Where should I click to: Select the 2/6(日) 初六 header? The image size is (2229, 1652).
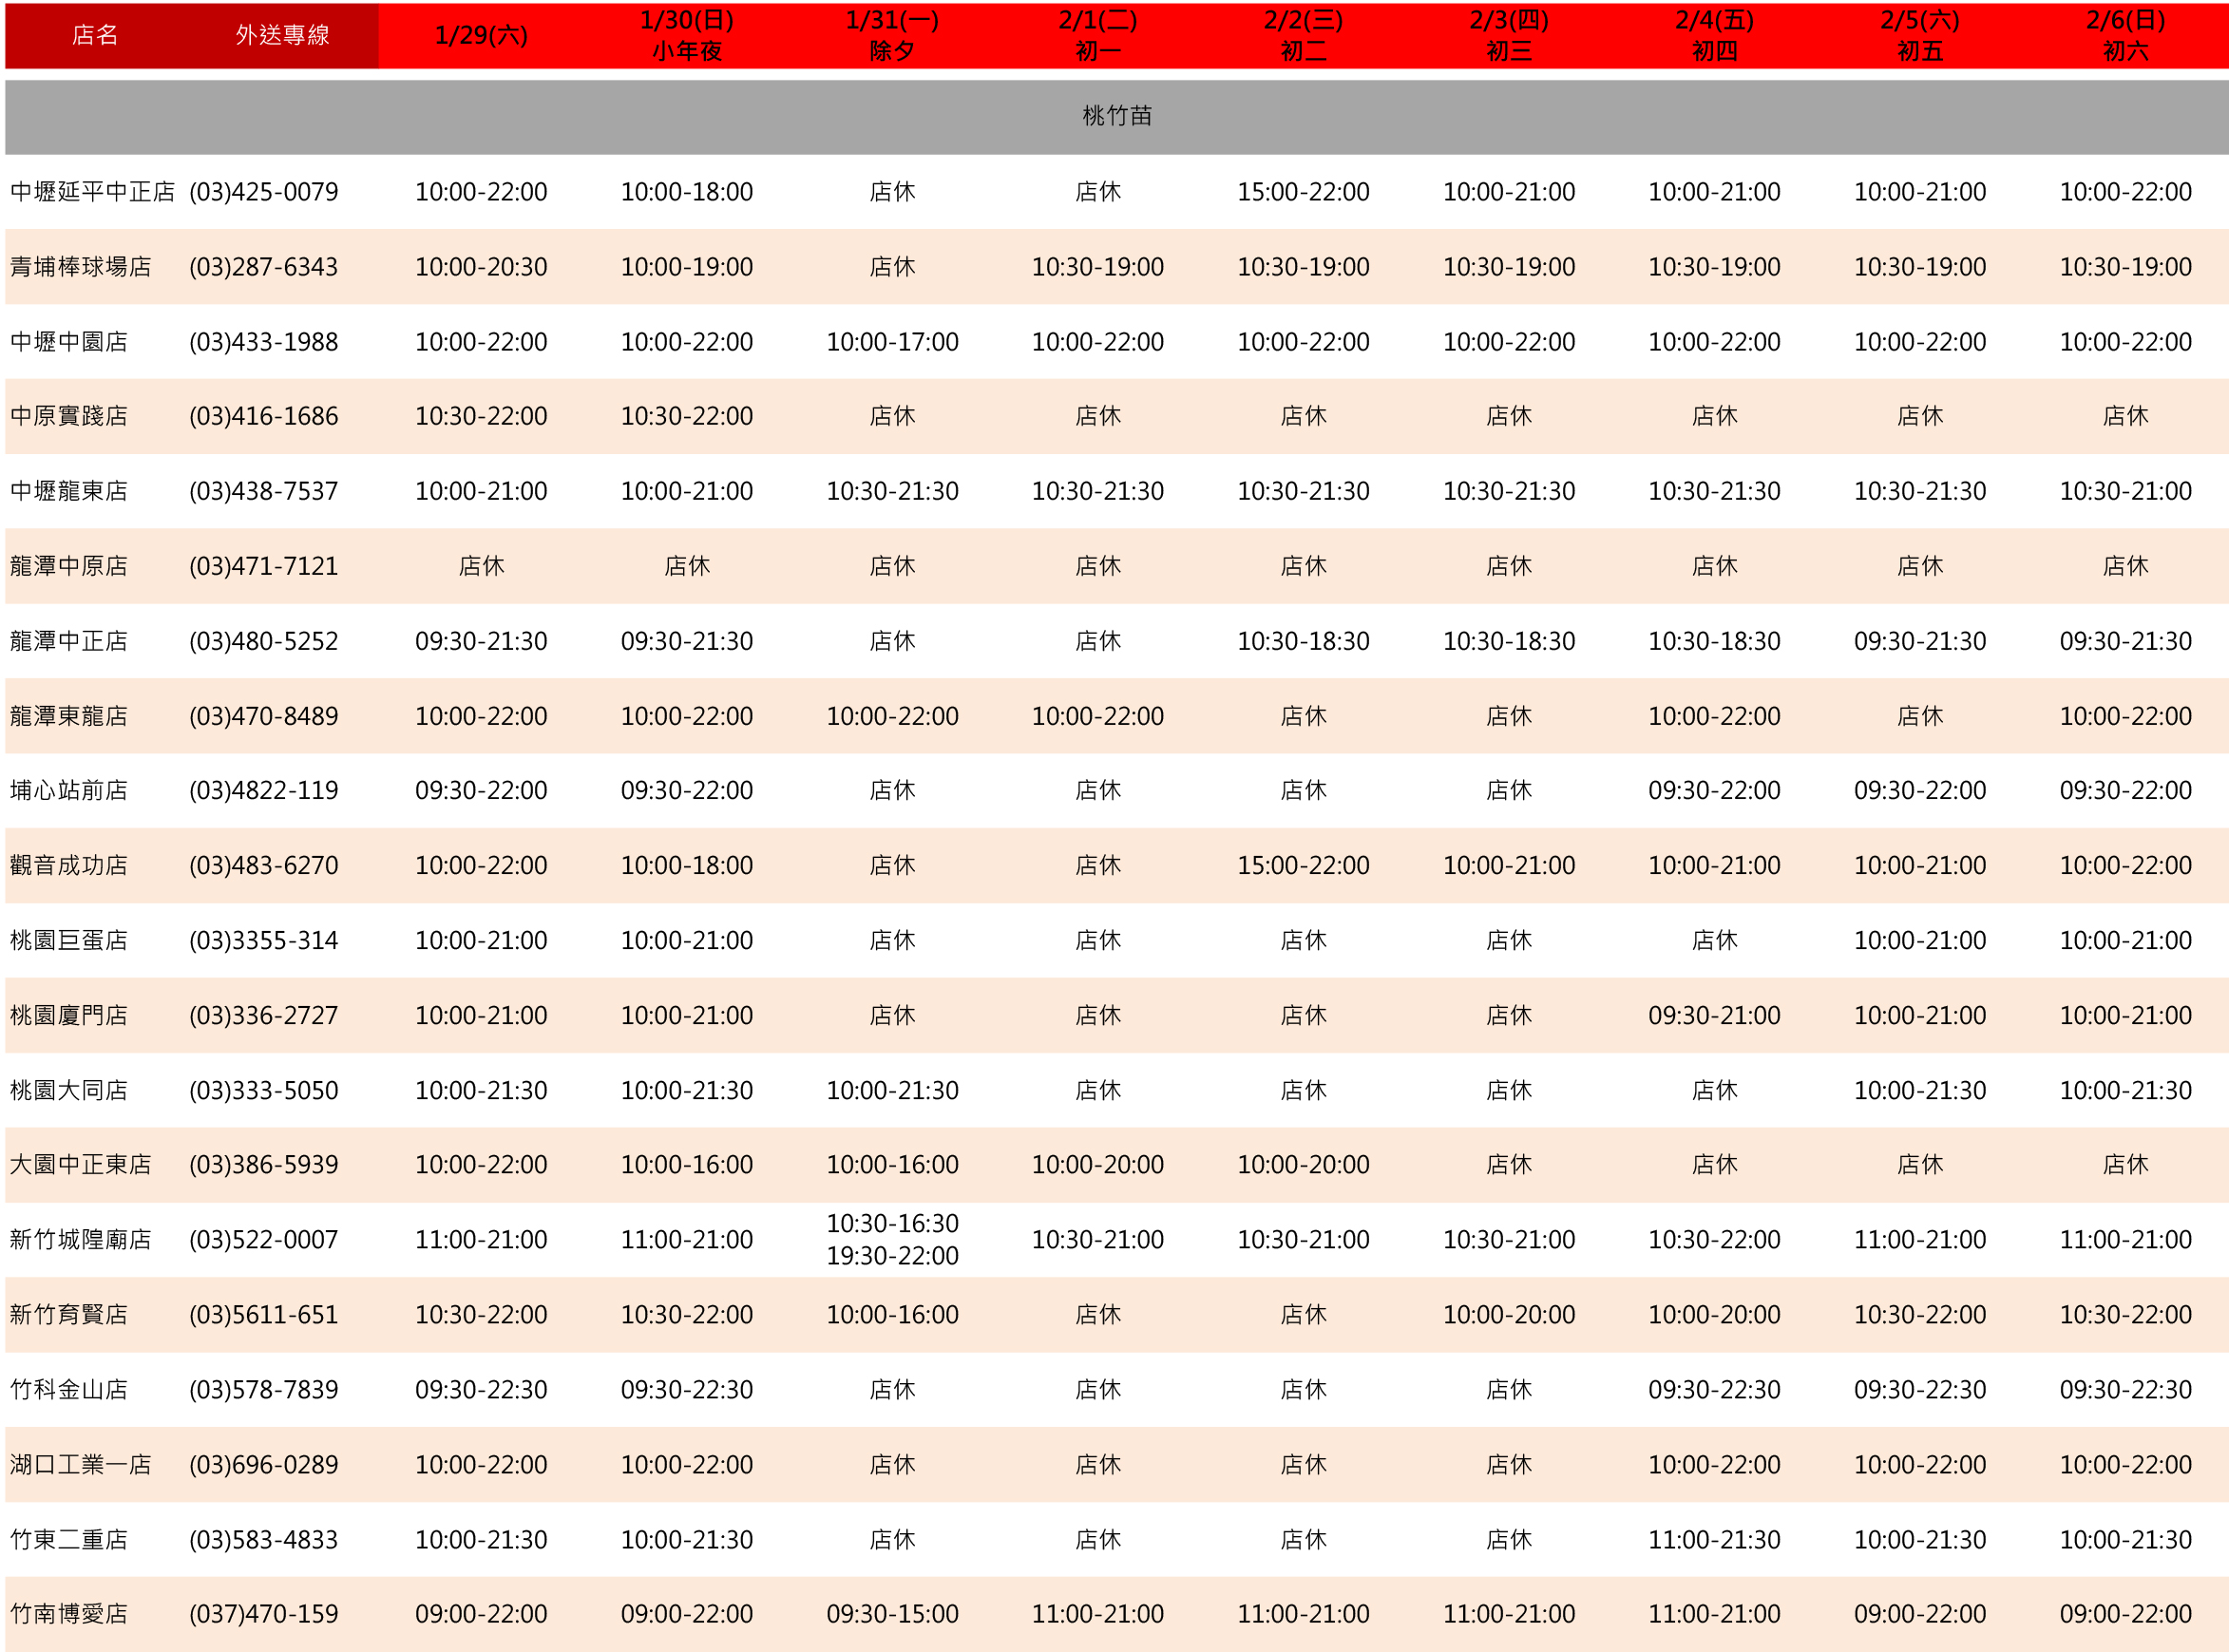2125,36
